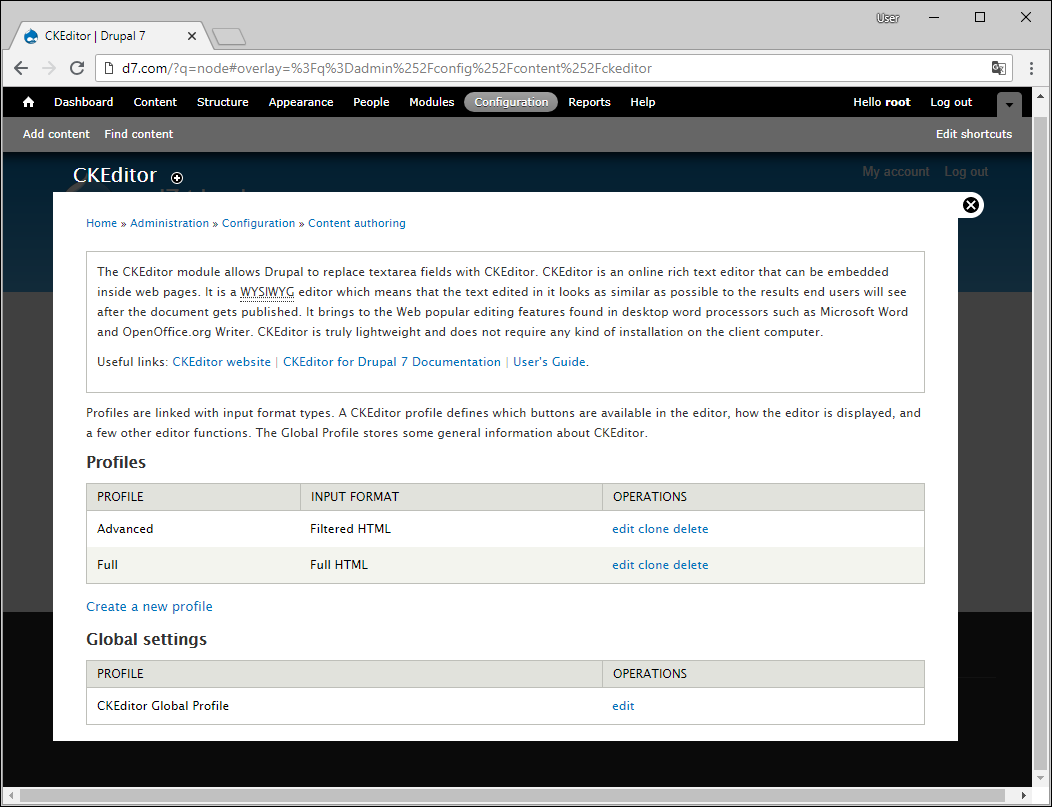Close the CKEditor Drupal 7 browser tab
The height and width of the screenshot is (807, 1052).
192,36
